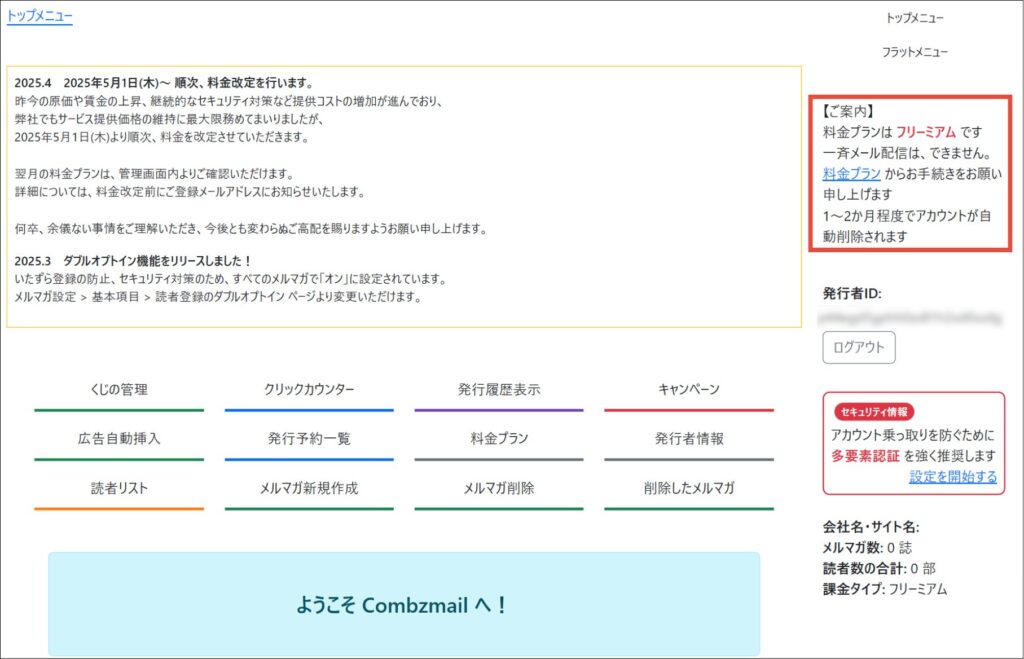Screen dimensions: 1024x659
Task: Open 広告自動挿入 menu
Action: [119, 439]
